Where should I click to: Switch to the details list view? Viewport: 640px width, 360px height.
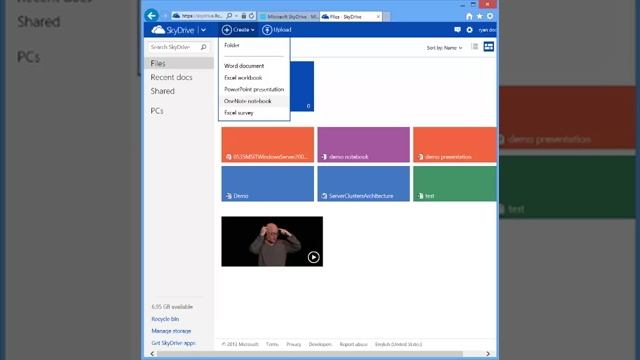coord(475,47)
